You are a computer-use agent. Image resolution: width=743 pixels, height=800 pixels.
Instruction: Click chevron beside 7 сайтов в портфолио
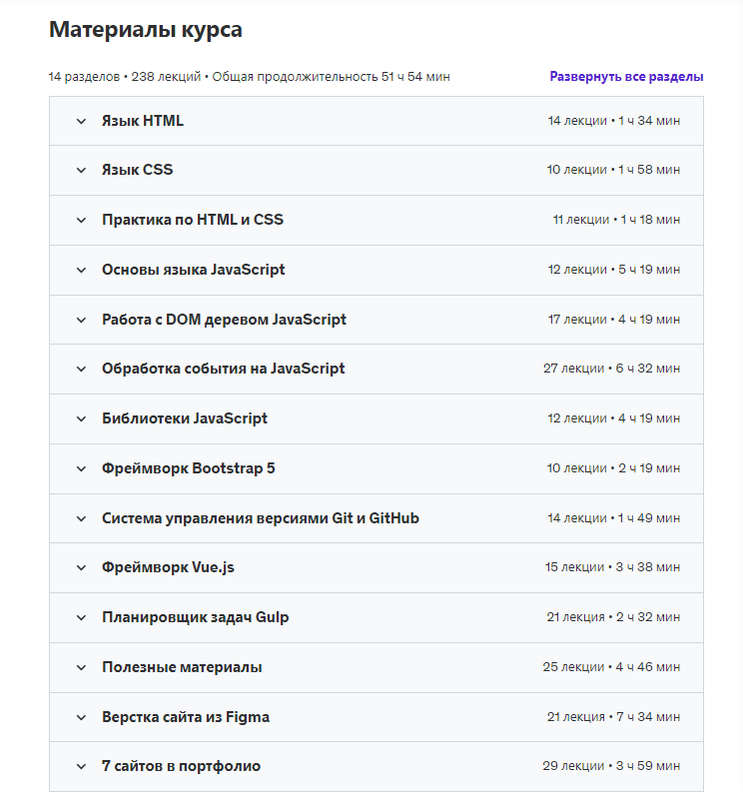82,767
